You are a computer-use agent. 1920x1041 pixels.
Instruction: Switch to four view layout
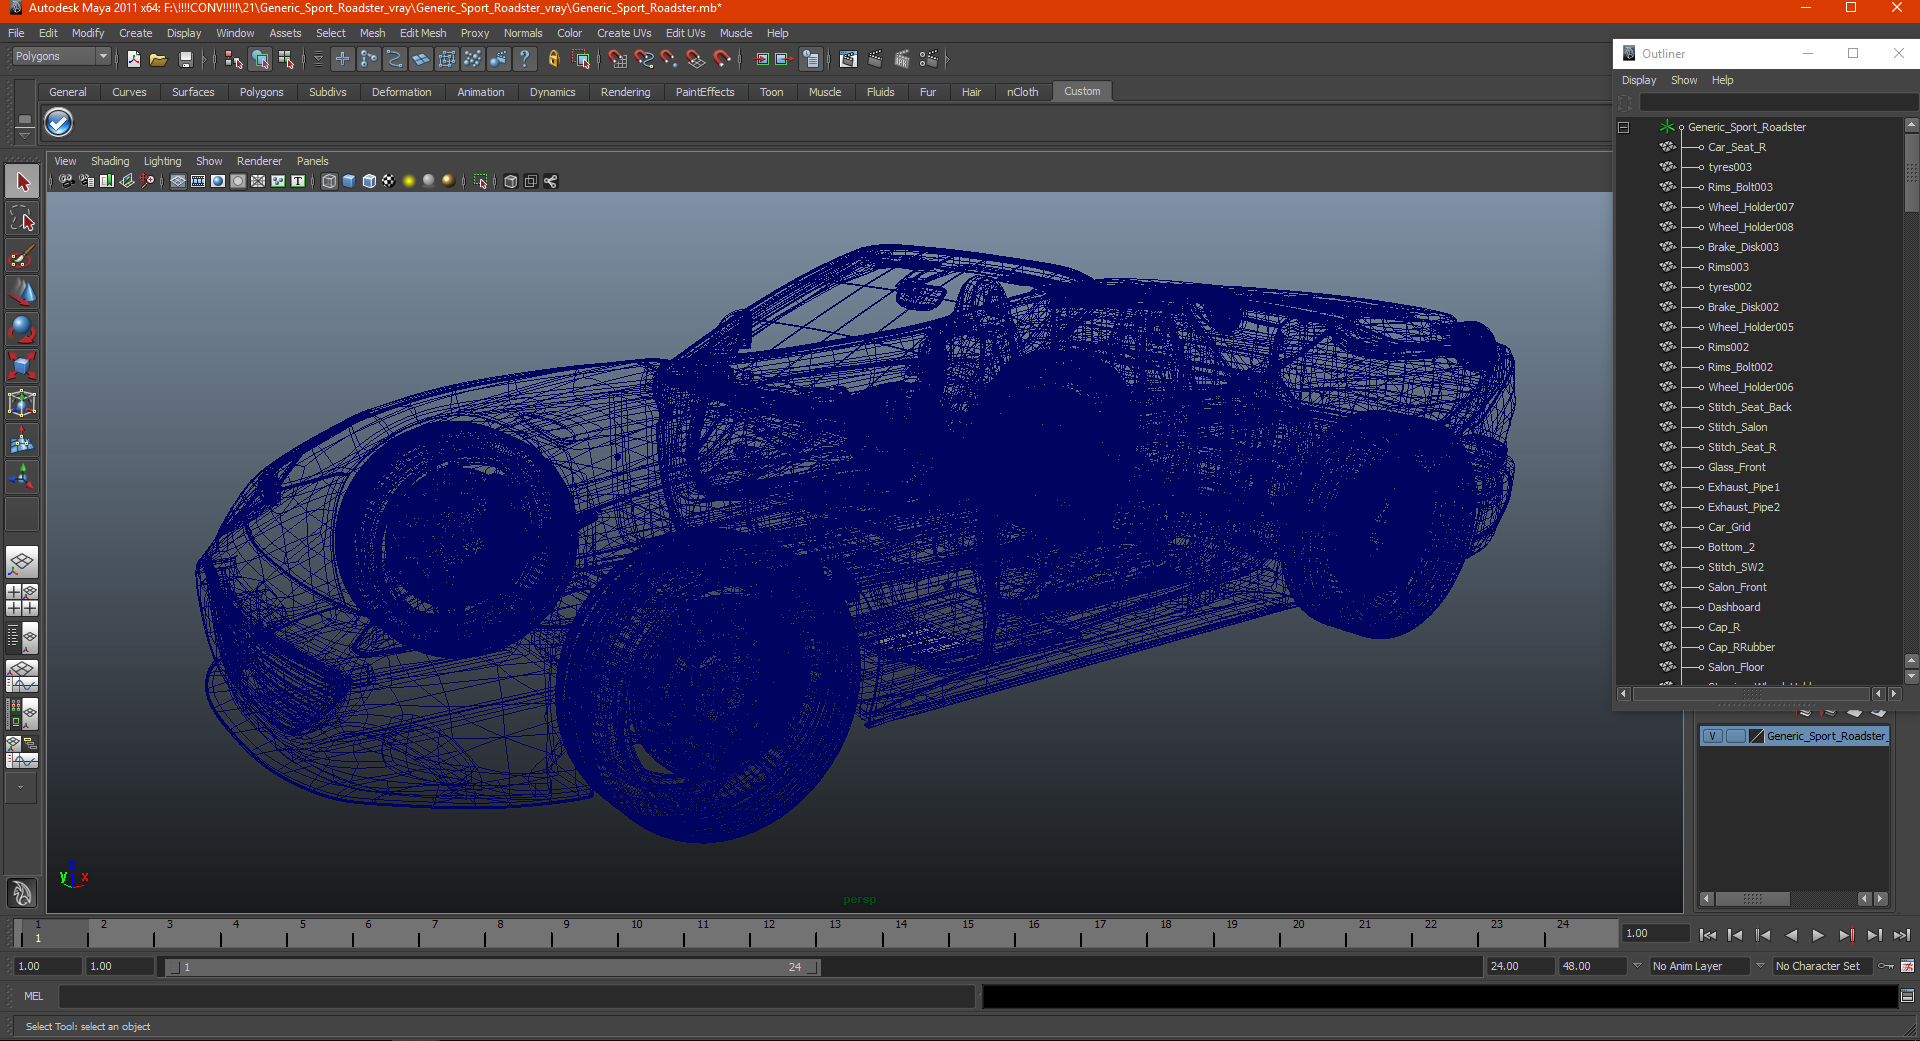pos(22,599)
